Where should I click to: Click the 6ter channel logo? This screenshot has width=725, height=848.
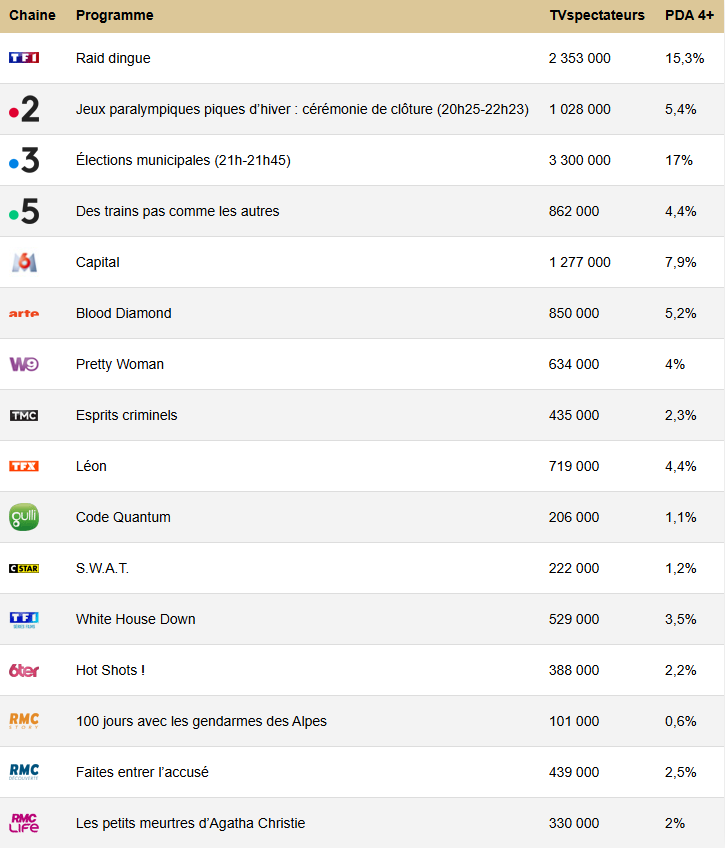click(24, 670)
